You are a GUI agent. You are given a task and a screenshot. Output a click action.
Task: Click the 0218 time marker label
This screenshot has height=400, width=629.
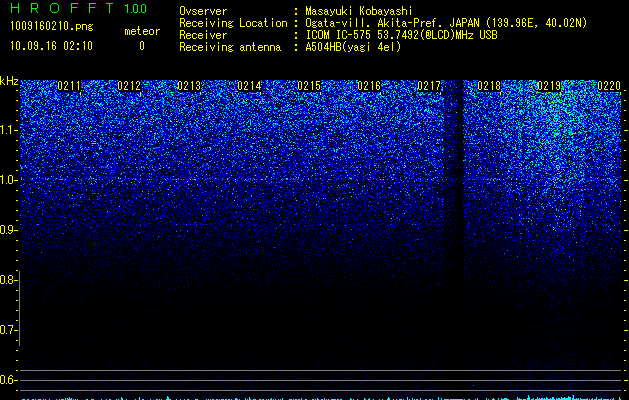[x=489, y=86]
